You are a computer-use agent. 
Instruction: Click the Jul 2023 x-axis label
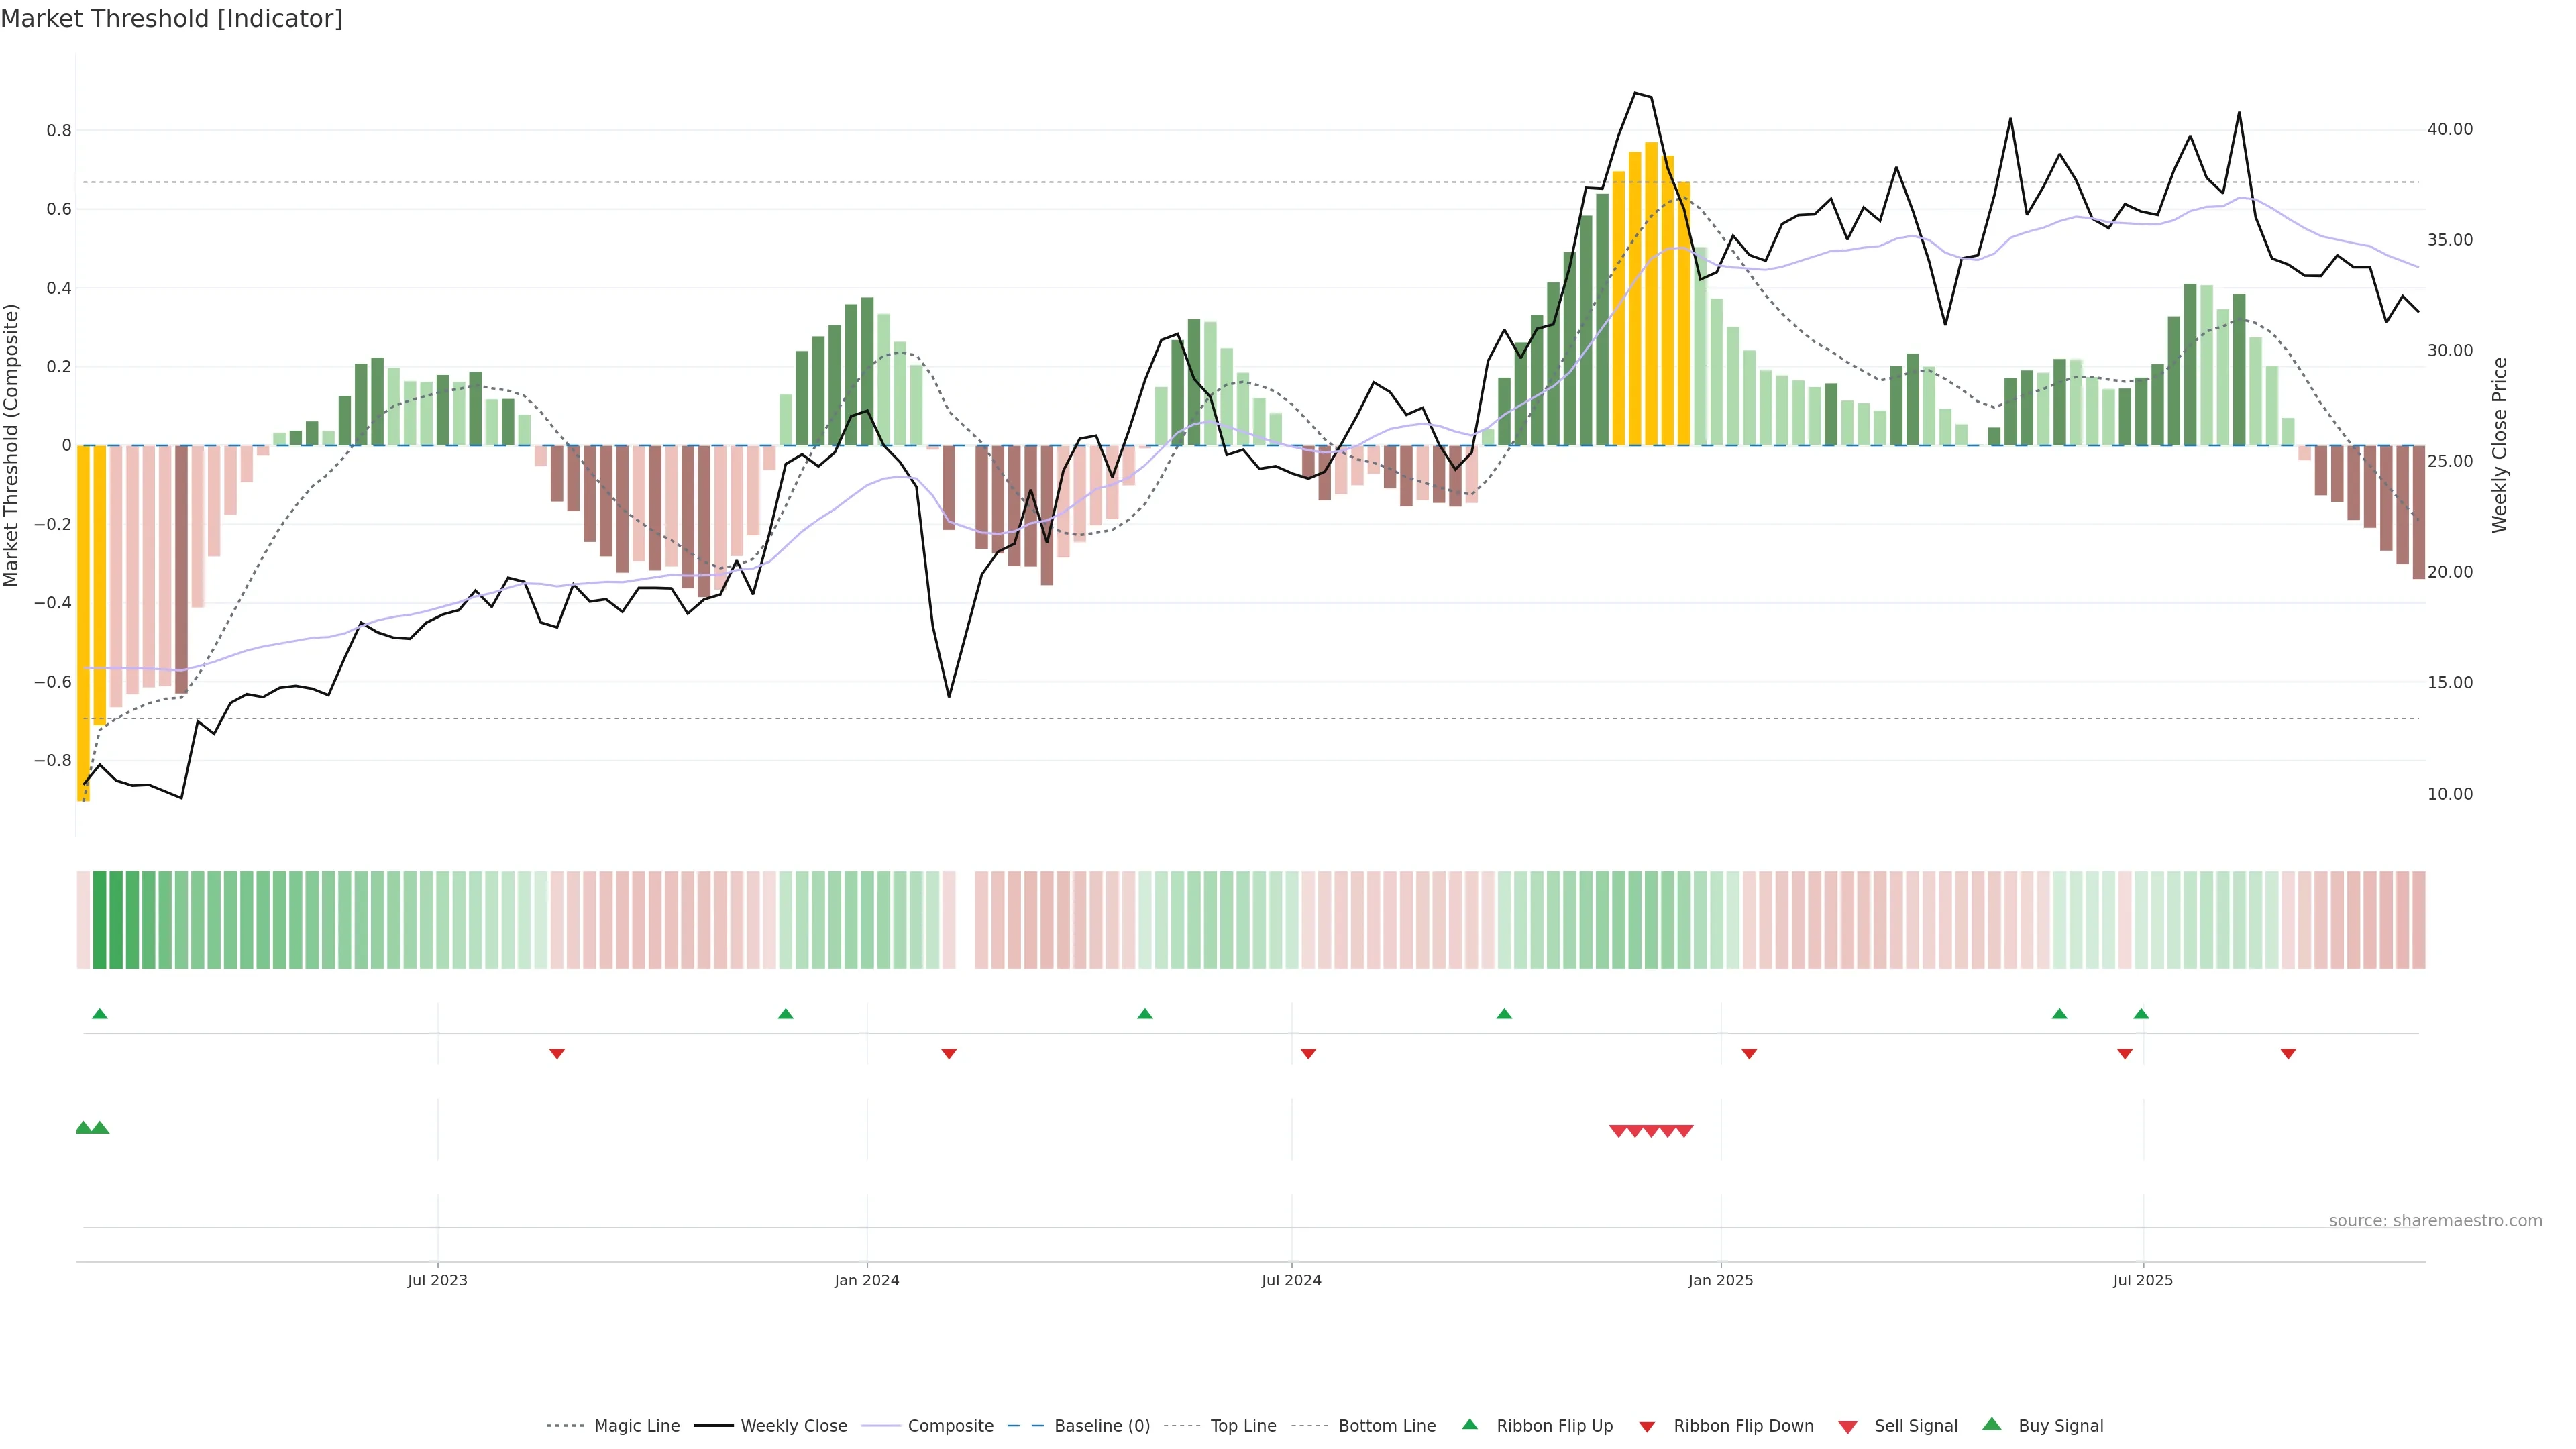point(437,1280)
